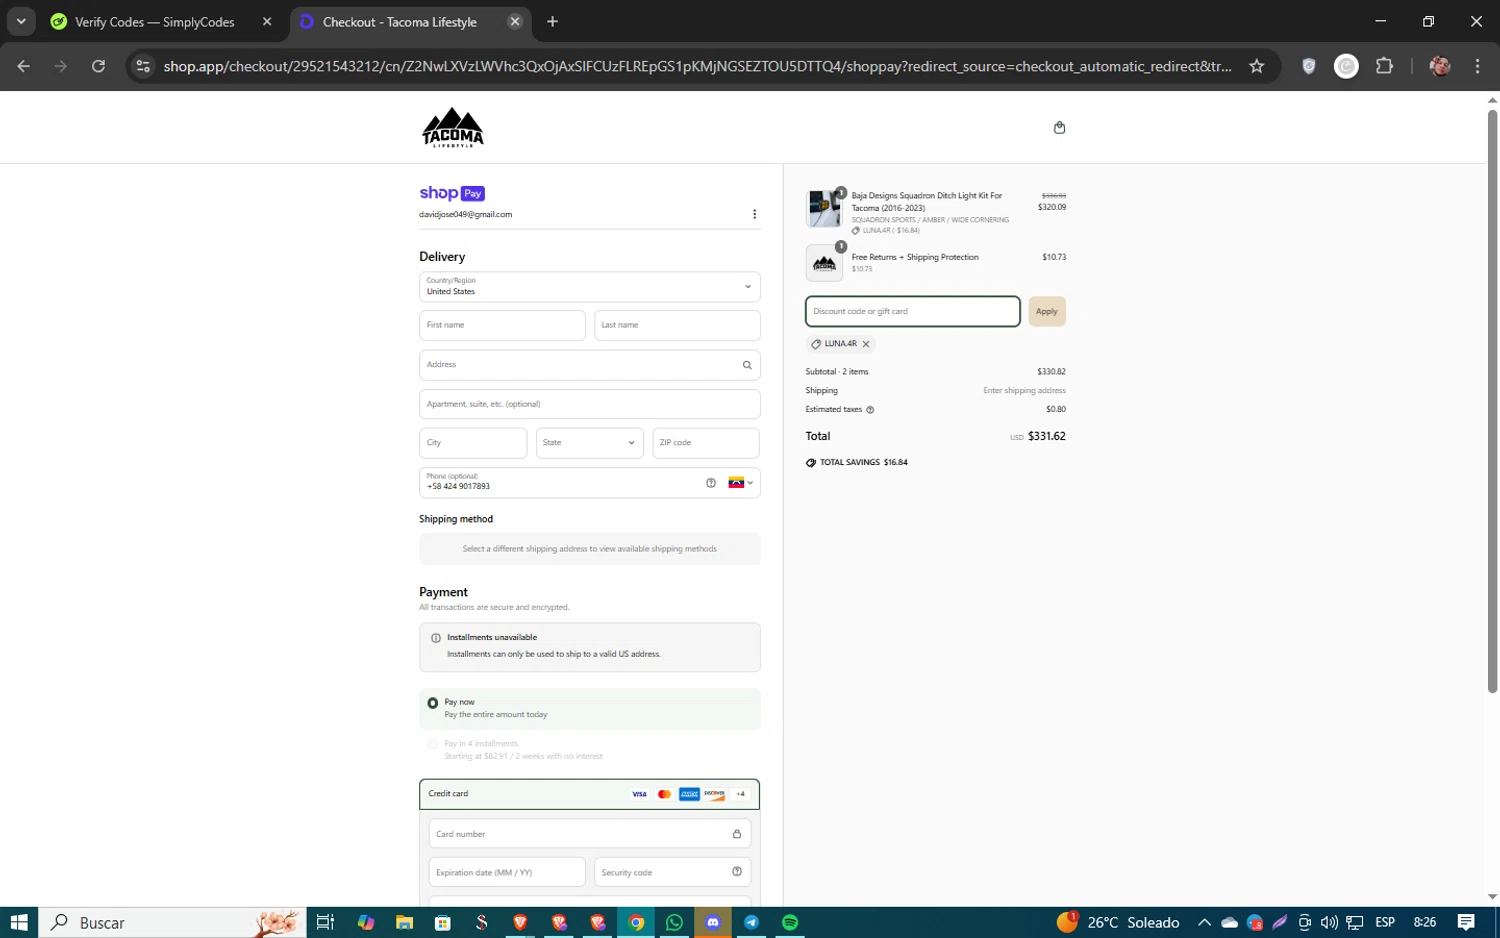Focus the Discount code or gift card field
Image resolution: width=1500 pixels, height=938 pixels.
pos(913,311)
